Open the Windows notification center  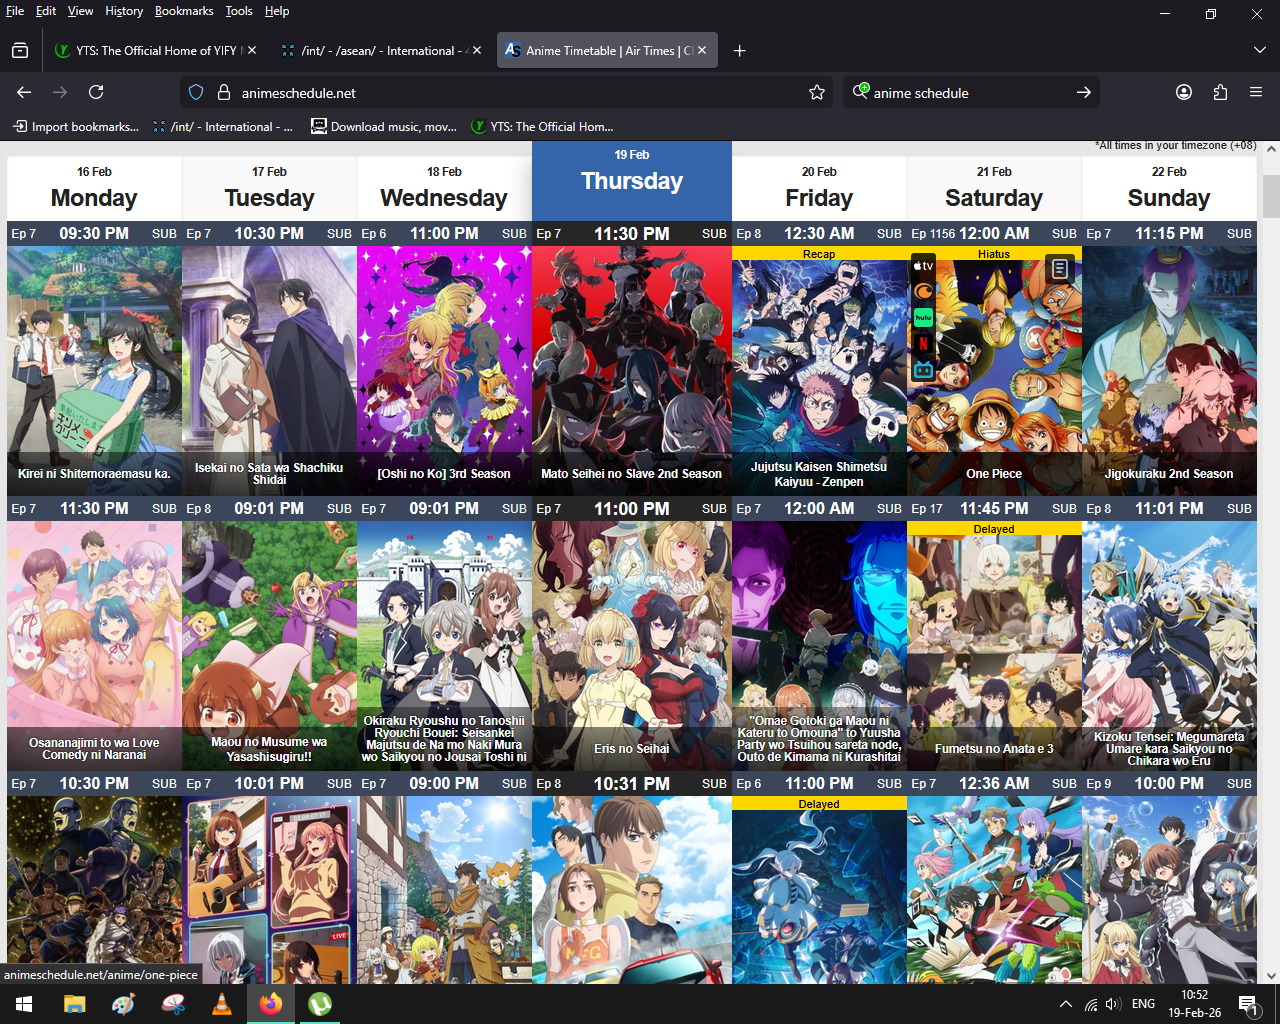pos(1247,1004)
